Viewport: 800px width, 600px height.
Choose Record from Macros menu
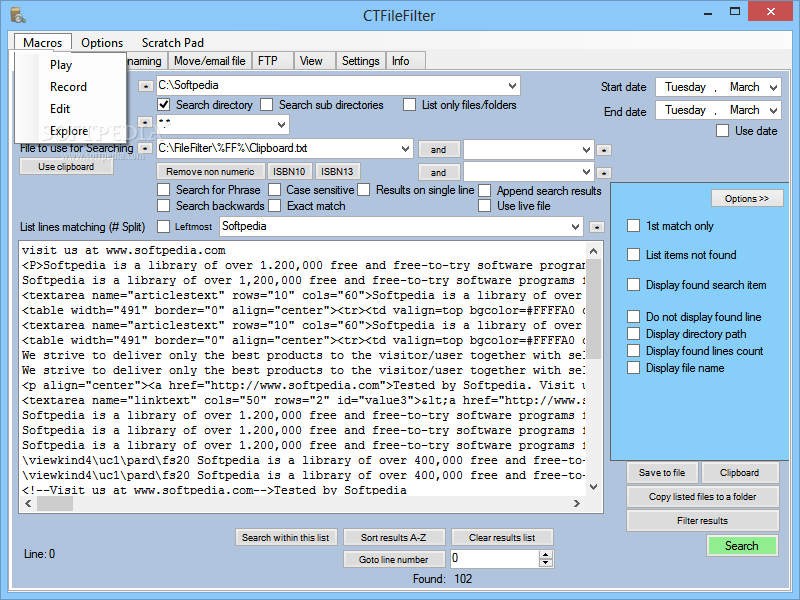pyautogui.click(x=70, y=87)
